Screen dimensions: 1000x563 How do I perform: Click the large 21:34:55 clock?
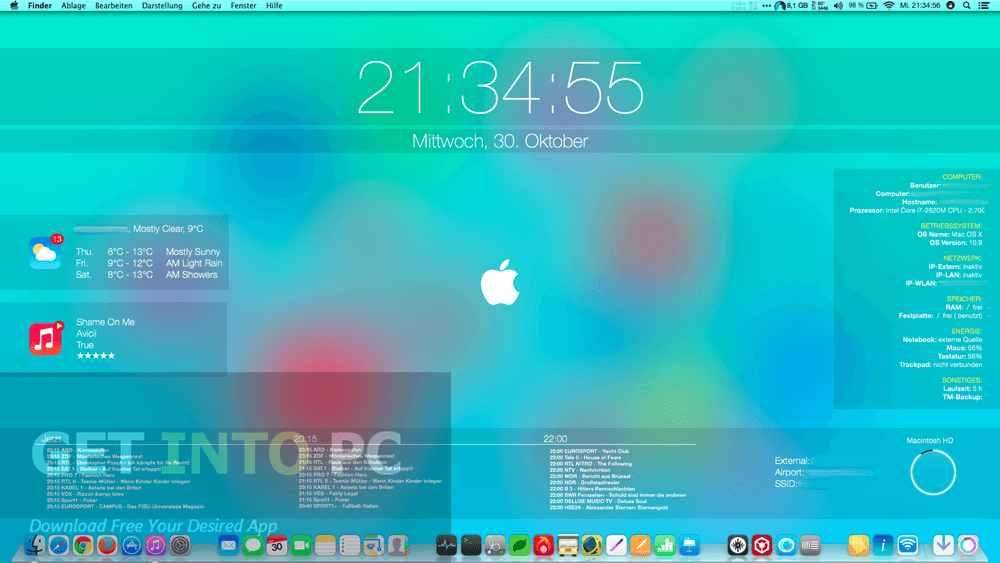pyautogui.click(x=500, y=88)
